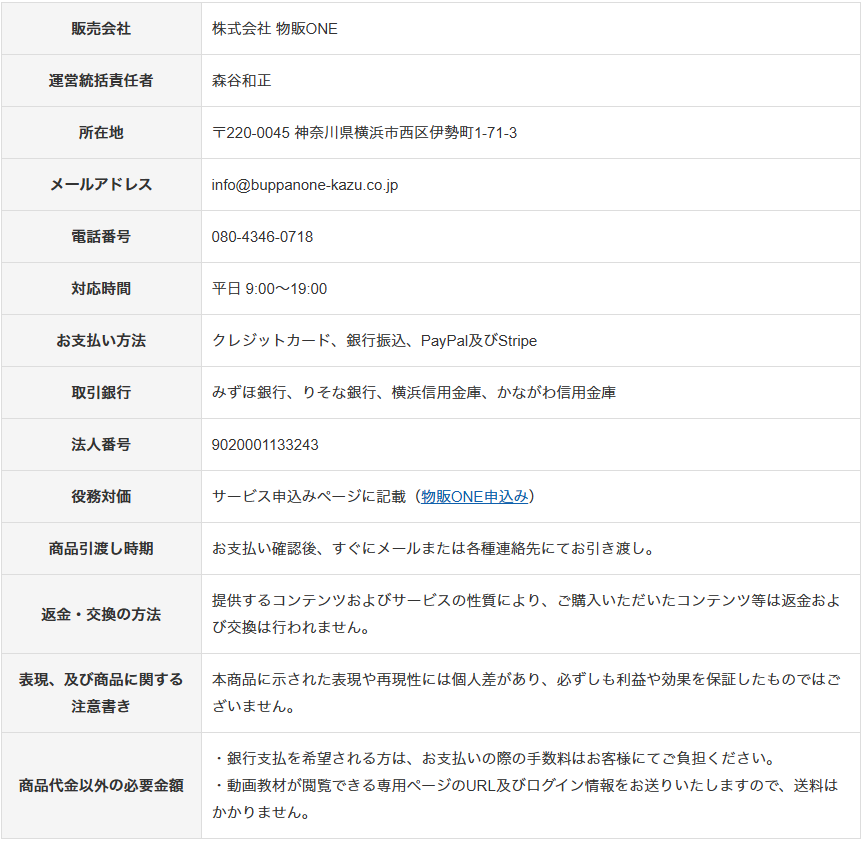Click the 販売会社 header cell
862x842 pixels.
click(x=101, y=29)
